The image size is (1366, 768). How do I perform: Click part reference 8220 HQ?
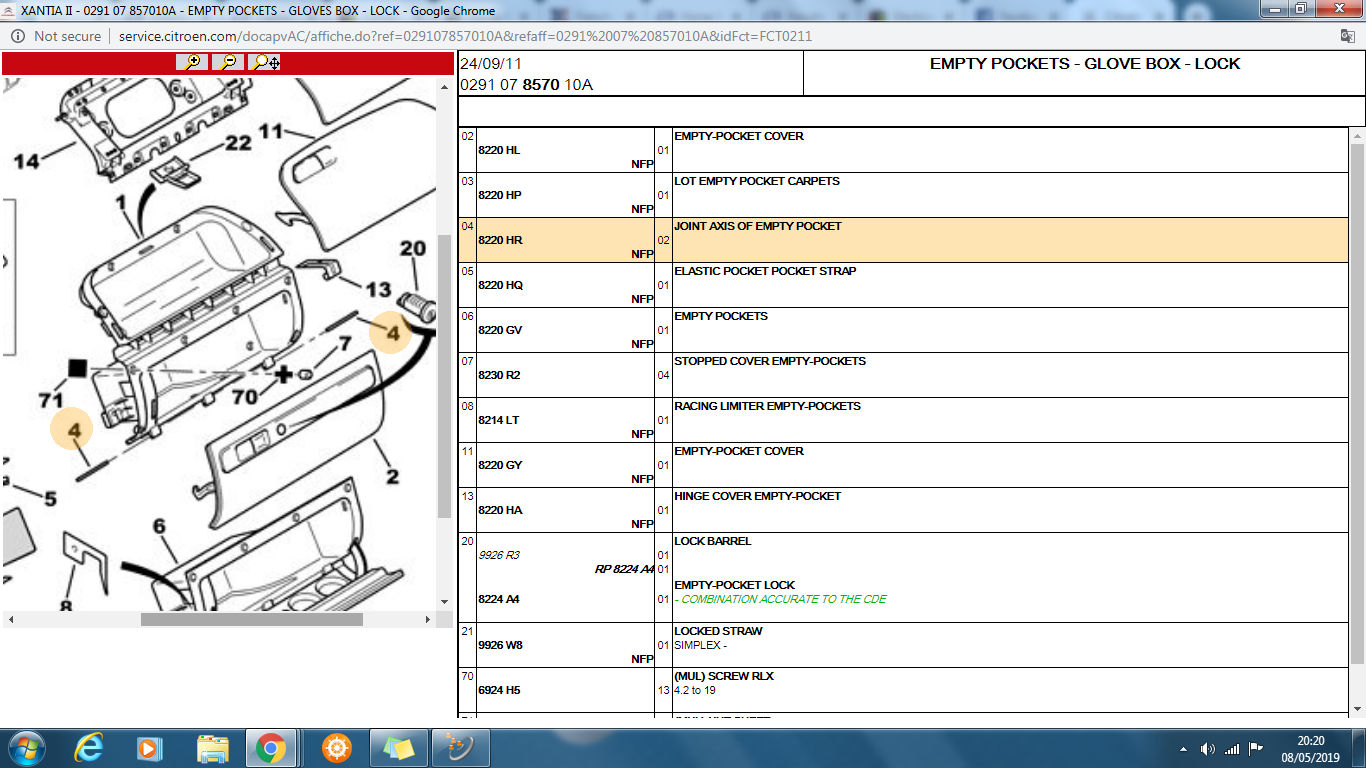(x=500, y=285)
